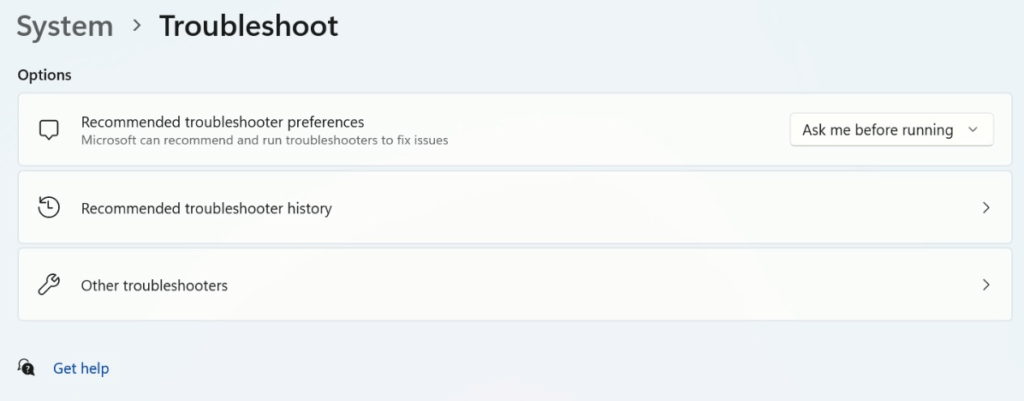Click the clock history icon
Screen dimensions: 1024x401
48,208
